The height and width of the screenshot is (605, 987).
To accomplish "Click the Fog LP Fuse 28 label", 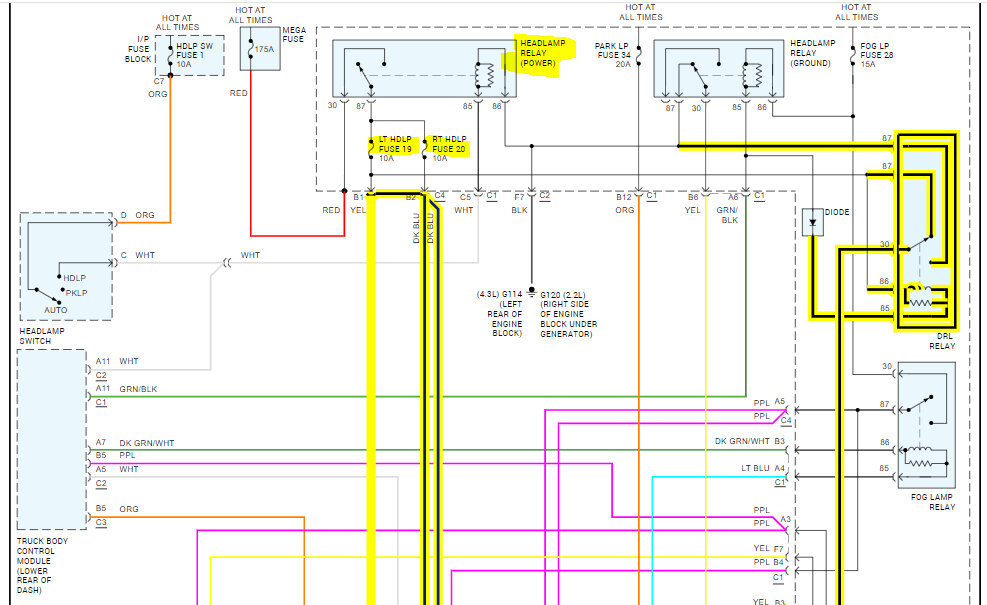I will click(876, 55).
